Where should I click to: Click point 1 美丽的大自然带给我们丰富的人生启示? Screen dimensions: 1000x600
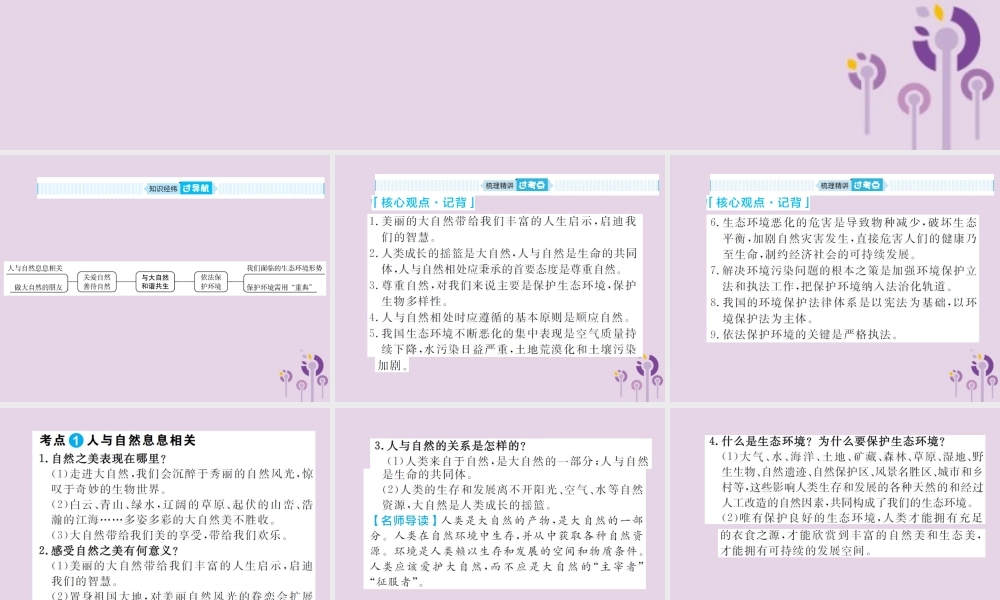point(503,229)
